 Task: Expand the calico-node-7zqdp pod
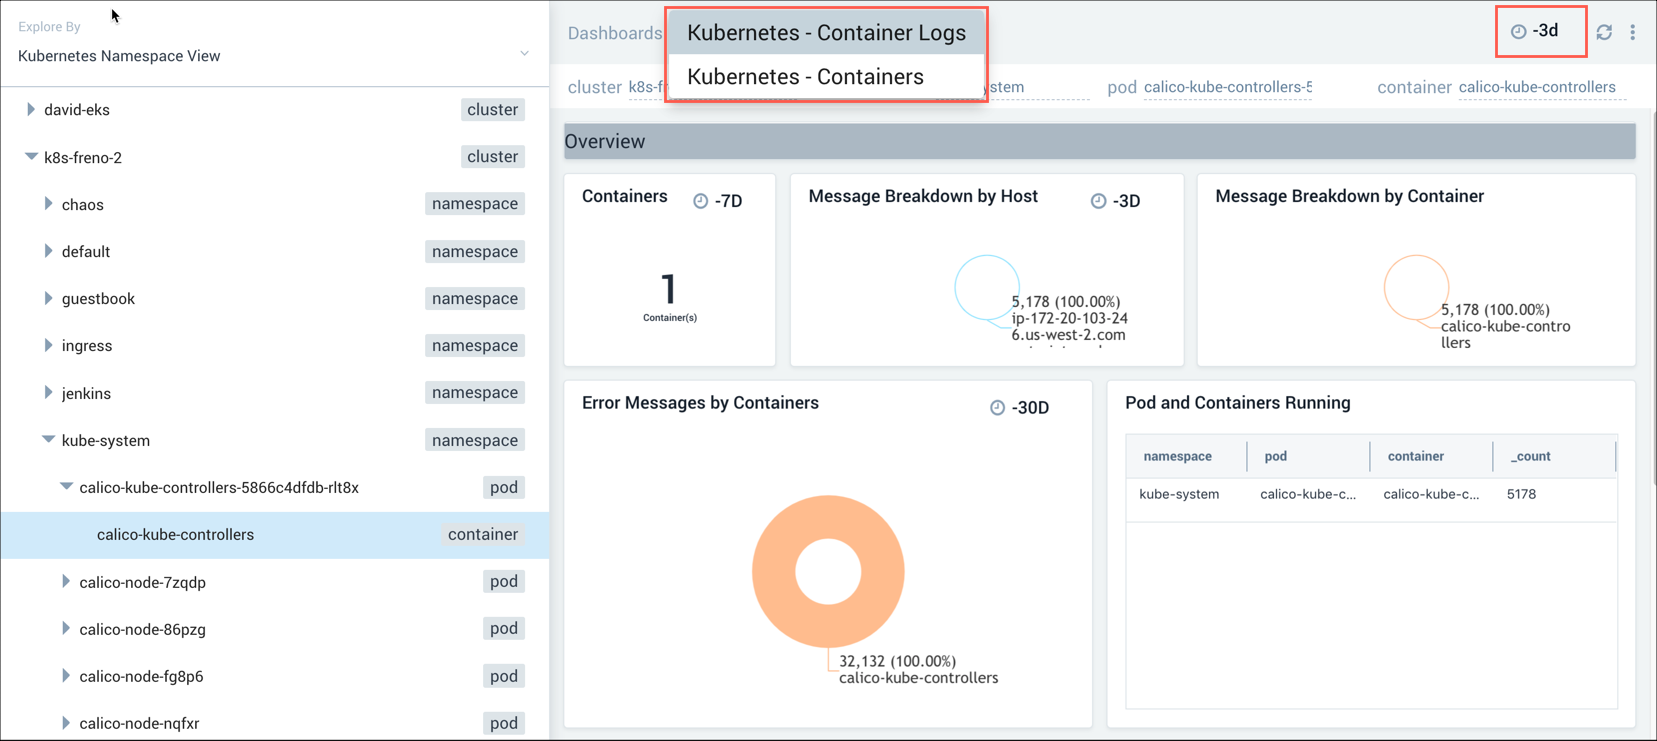(x=66, y=582)
